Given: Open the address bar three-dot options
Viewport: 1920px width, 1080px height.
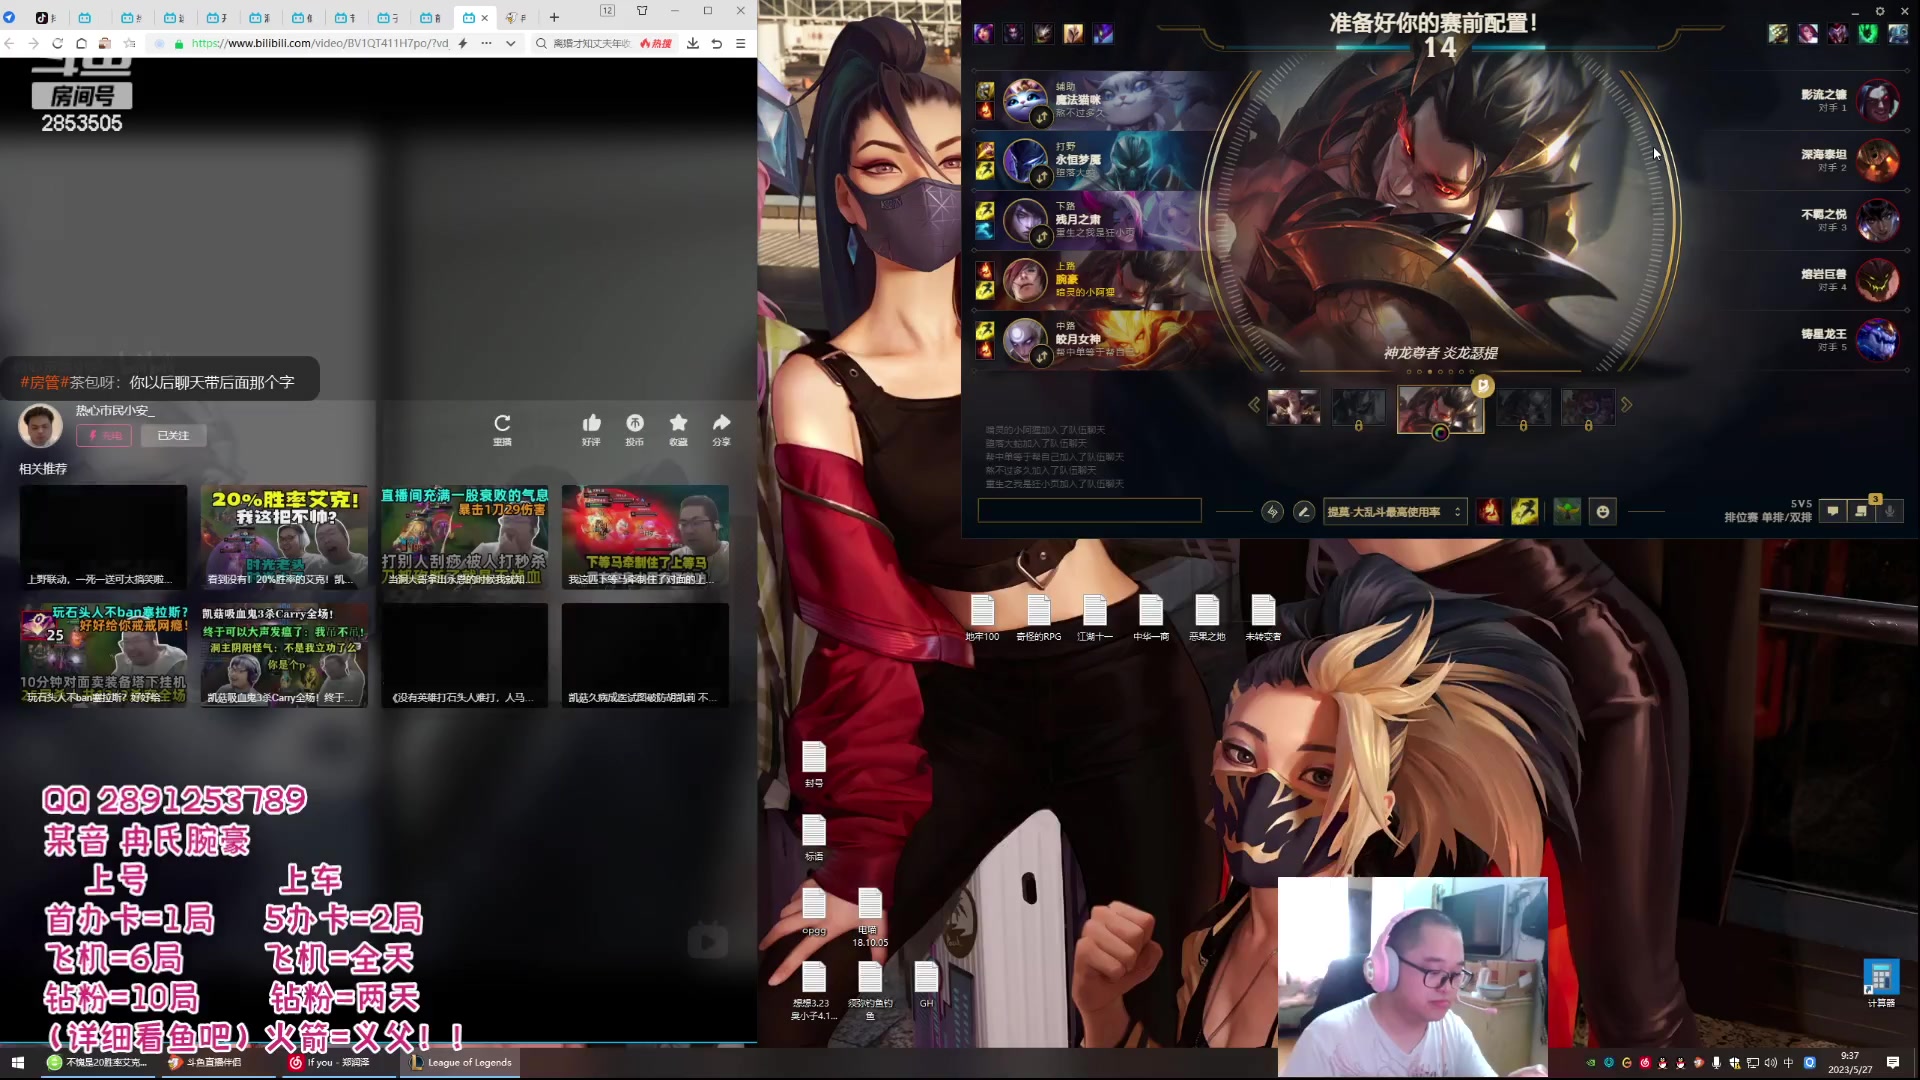Looking at the screenshot, I should point(486,43).
